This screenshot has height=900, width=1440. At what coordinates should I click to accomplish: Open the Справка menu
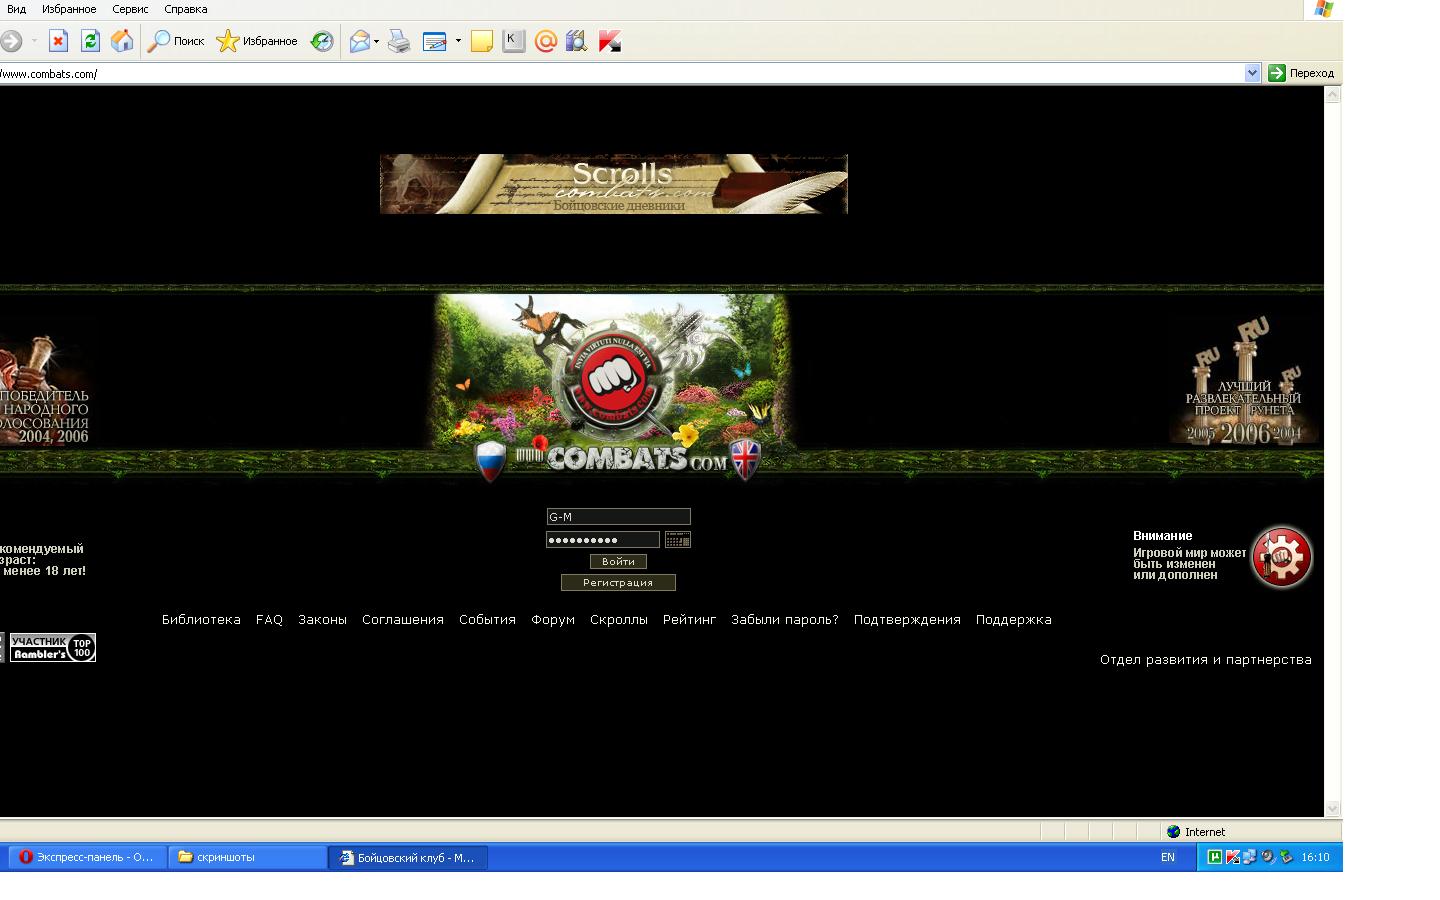click(186, 9)
